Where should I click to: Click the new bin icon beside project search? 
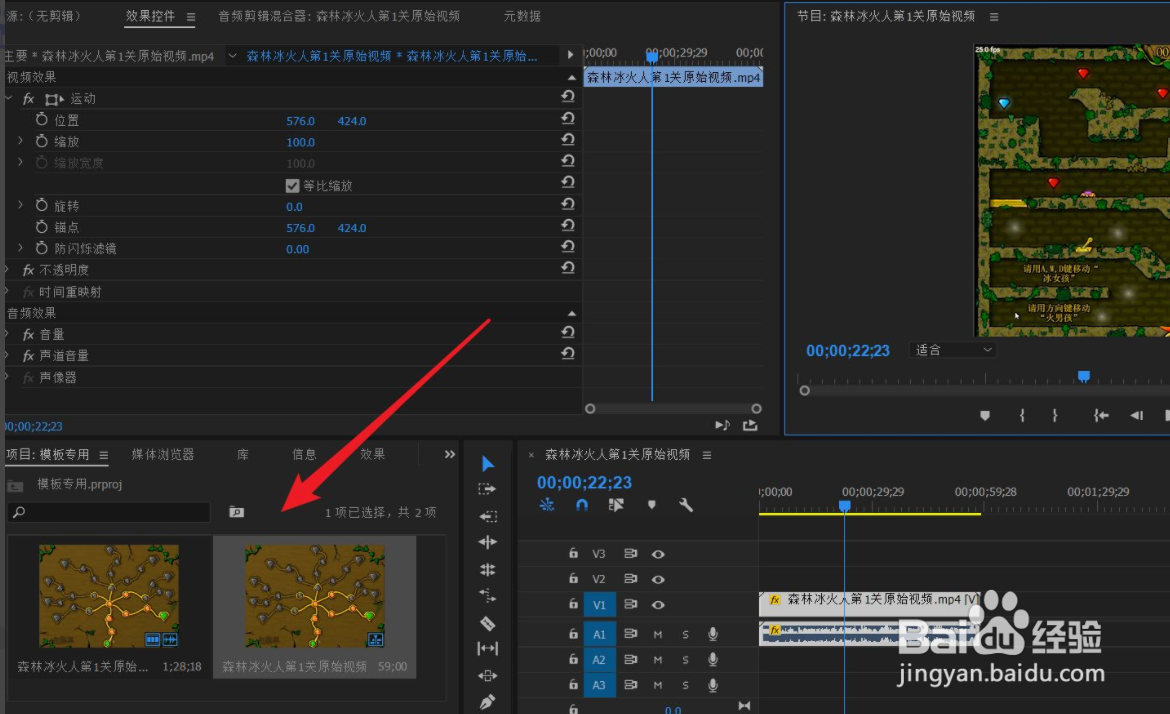[x=237, y=512]
